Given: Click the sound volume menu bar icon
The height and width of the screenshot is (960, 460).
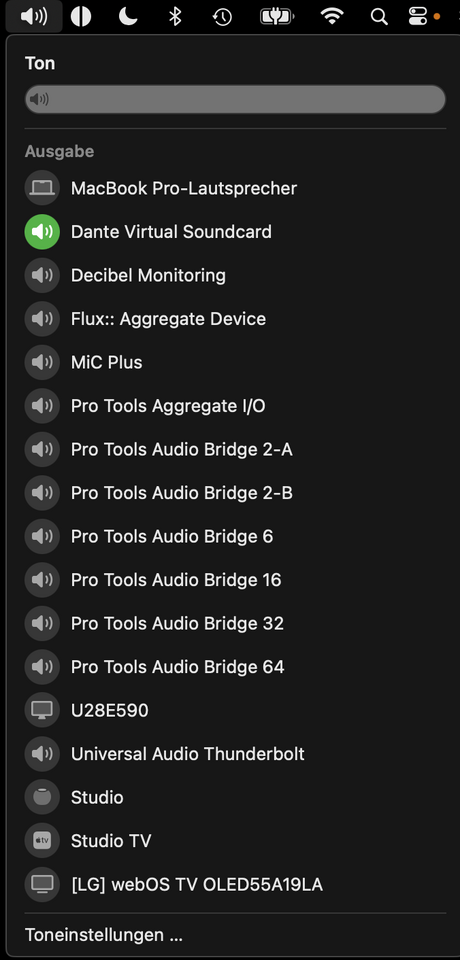Looking at the screenshot, I should pyautogui.click(x=34, y=17).
